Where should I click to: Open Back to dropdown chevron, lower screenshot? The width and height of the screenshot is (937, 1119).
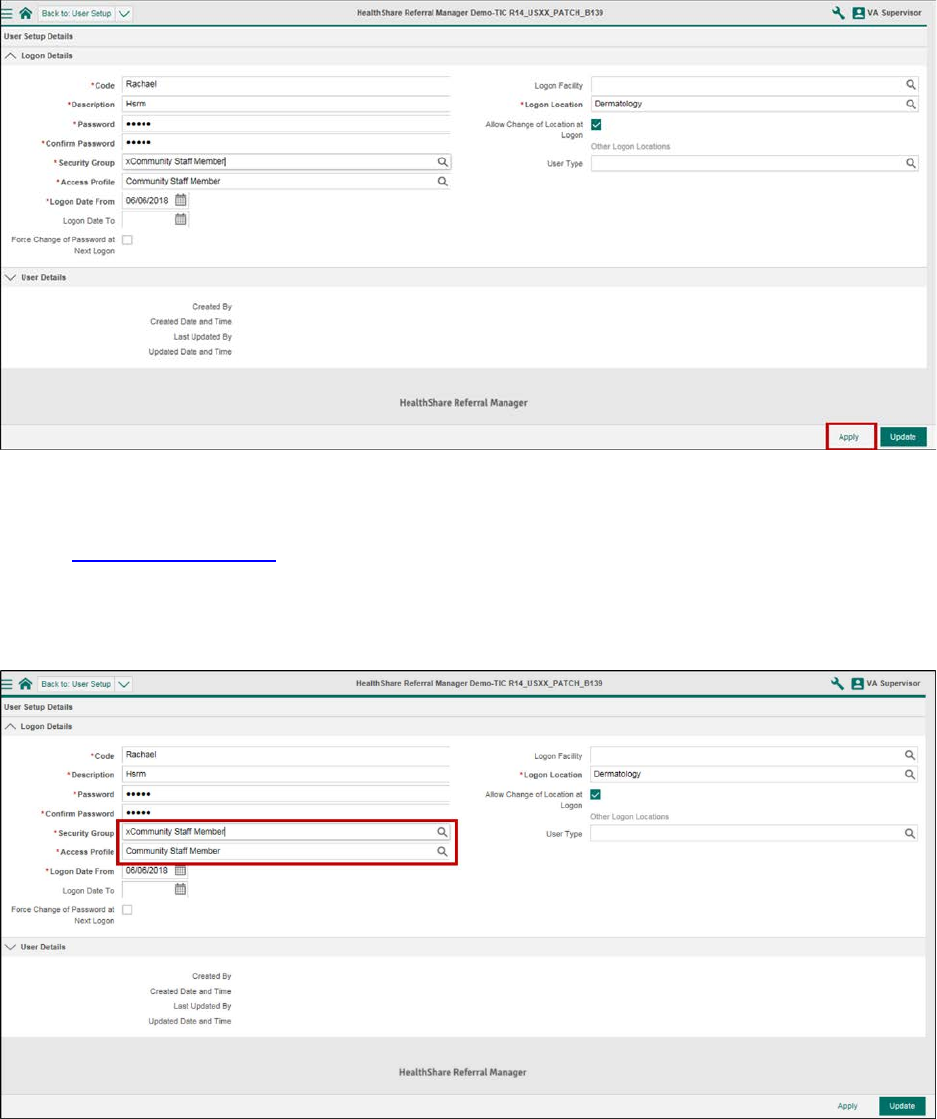click(x=124, y=684)
